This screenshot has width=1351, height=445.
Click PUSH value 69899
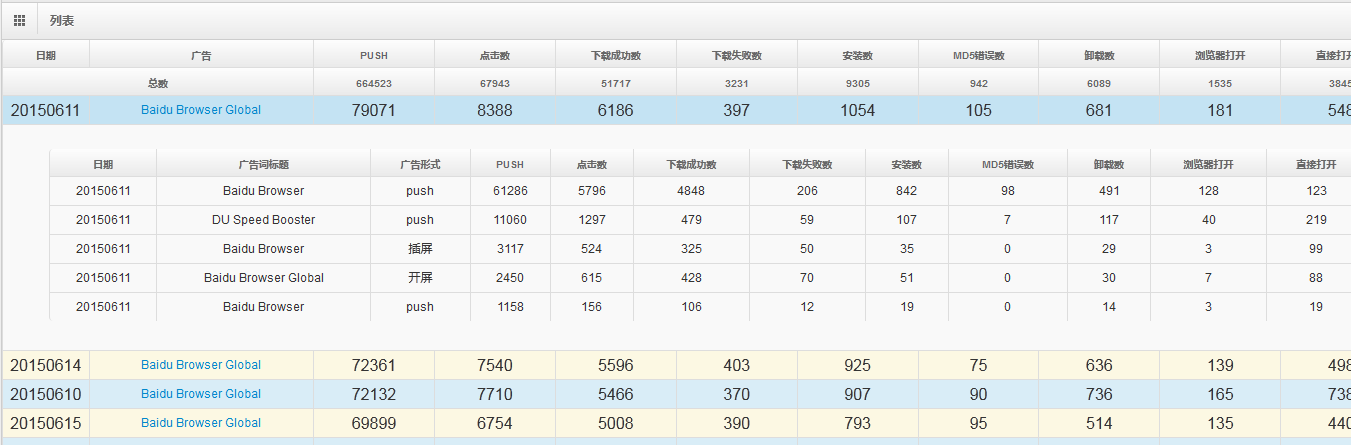pos(374,424)
